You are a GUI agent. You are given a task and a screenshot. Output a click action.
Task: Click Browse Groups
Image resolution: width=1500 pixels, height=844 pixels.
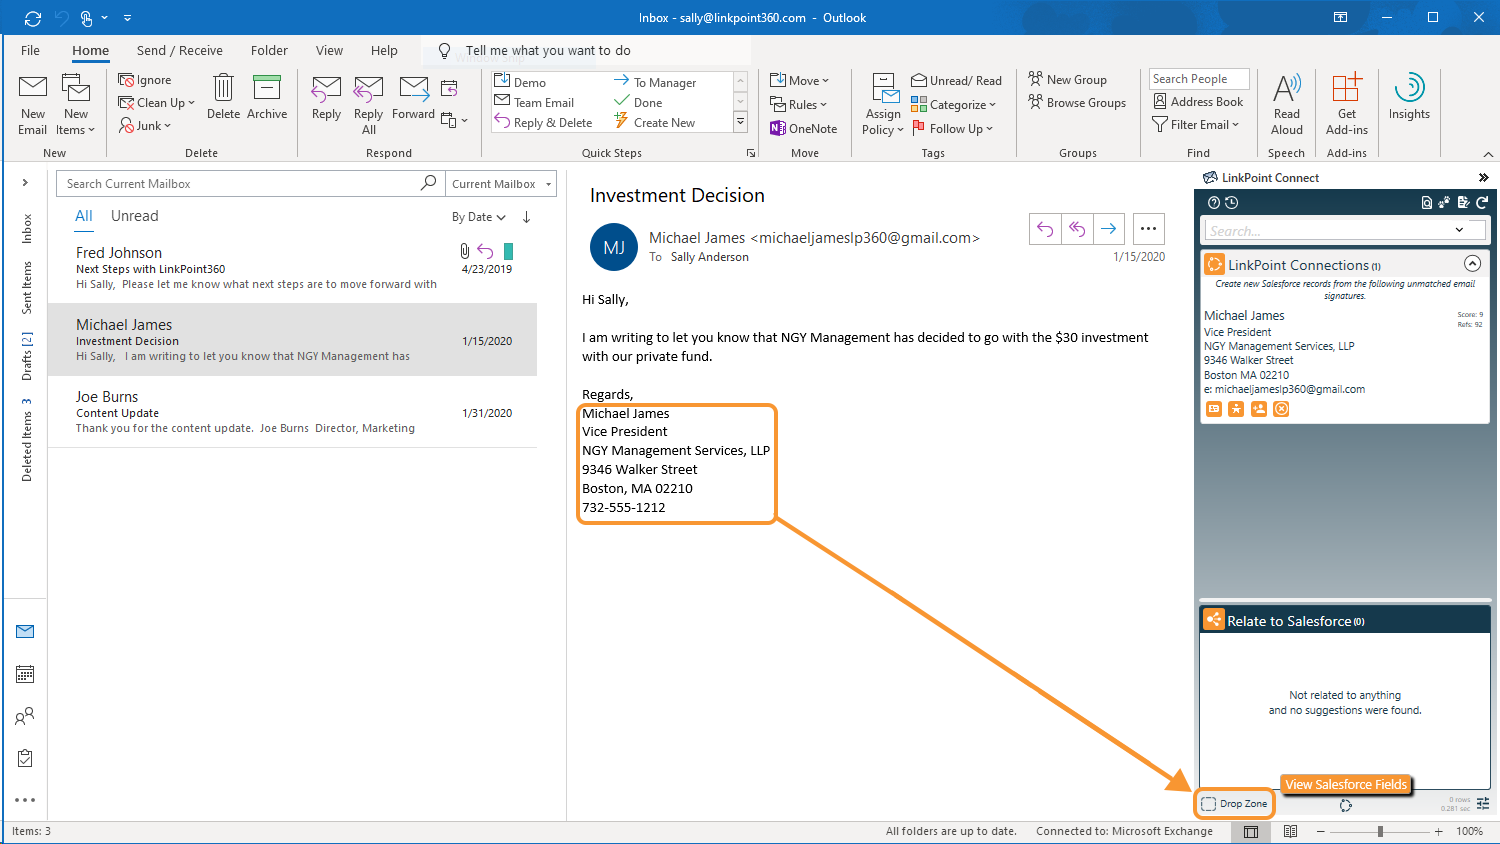tap(1077, 102)
